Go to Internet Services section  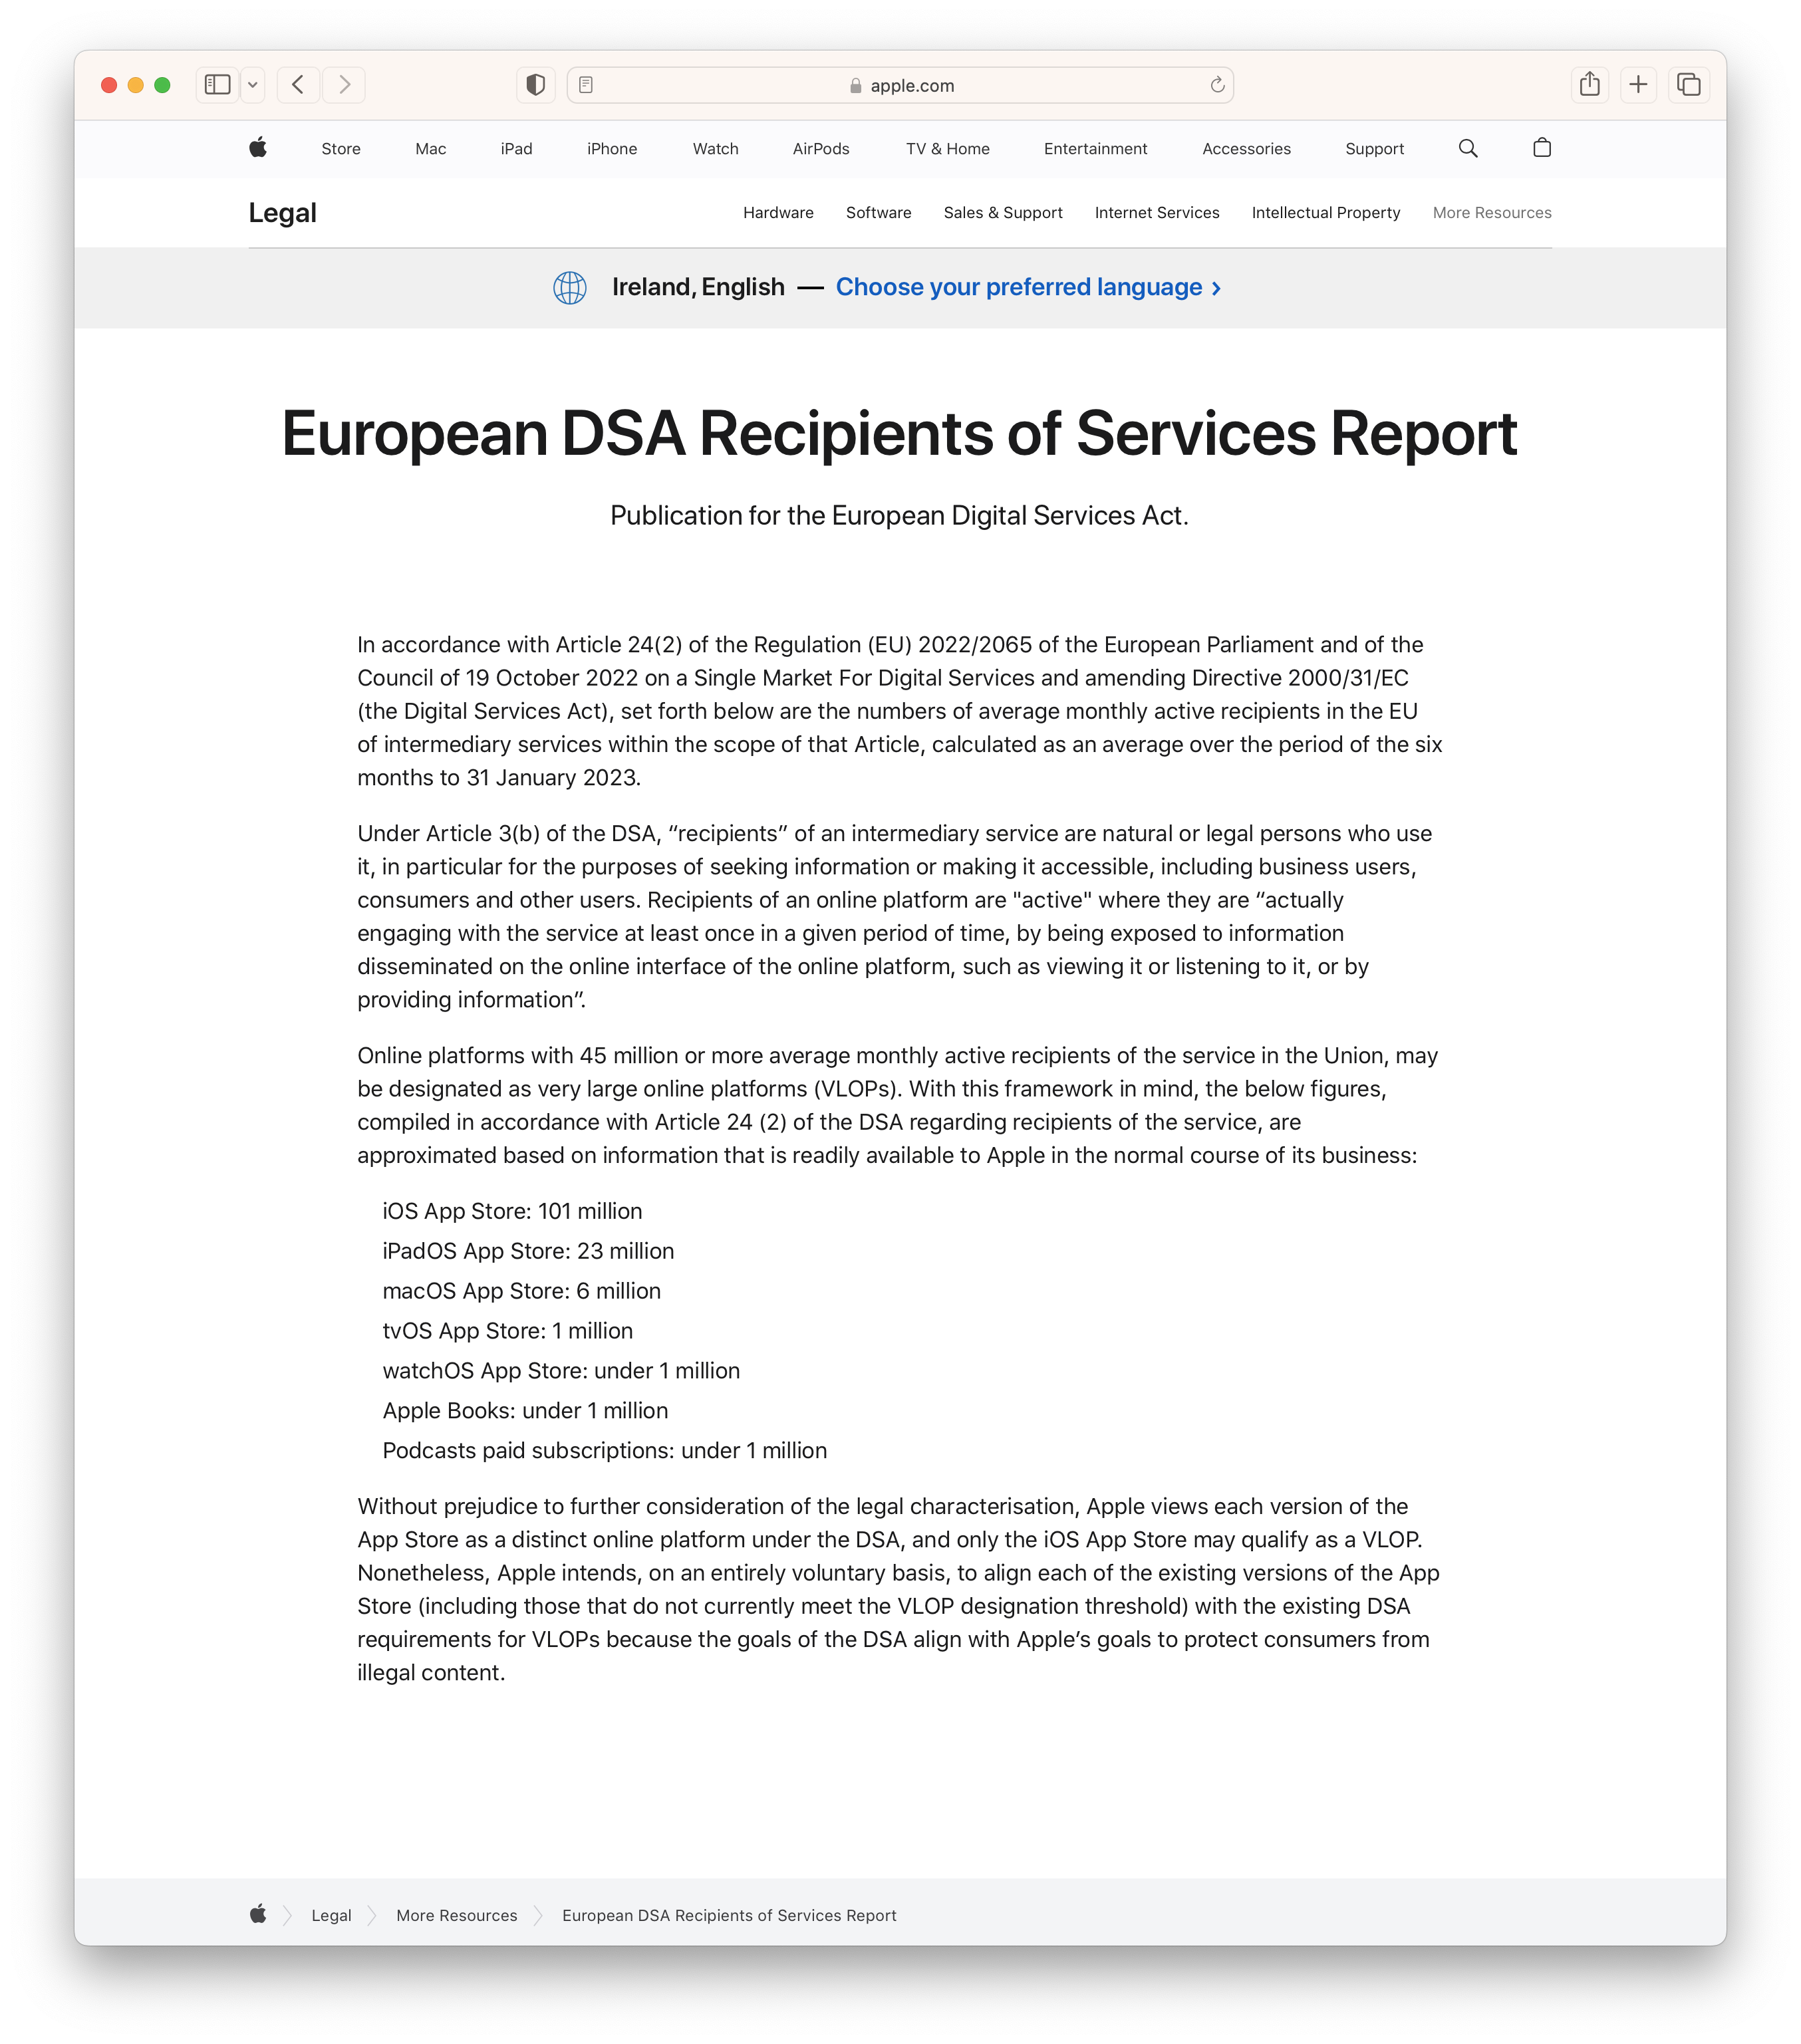click(1157, 213)
